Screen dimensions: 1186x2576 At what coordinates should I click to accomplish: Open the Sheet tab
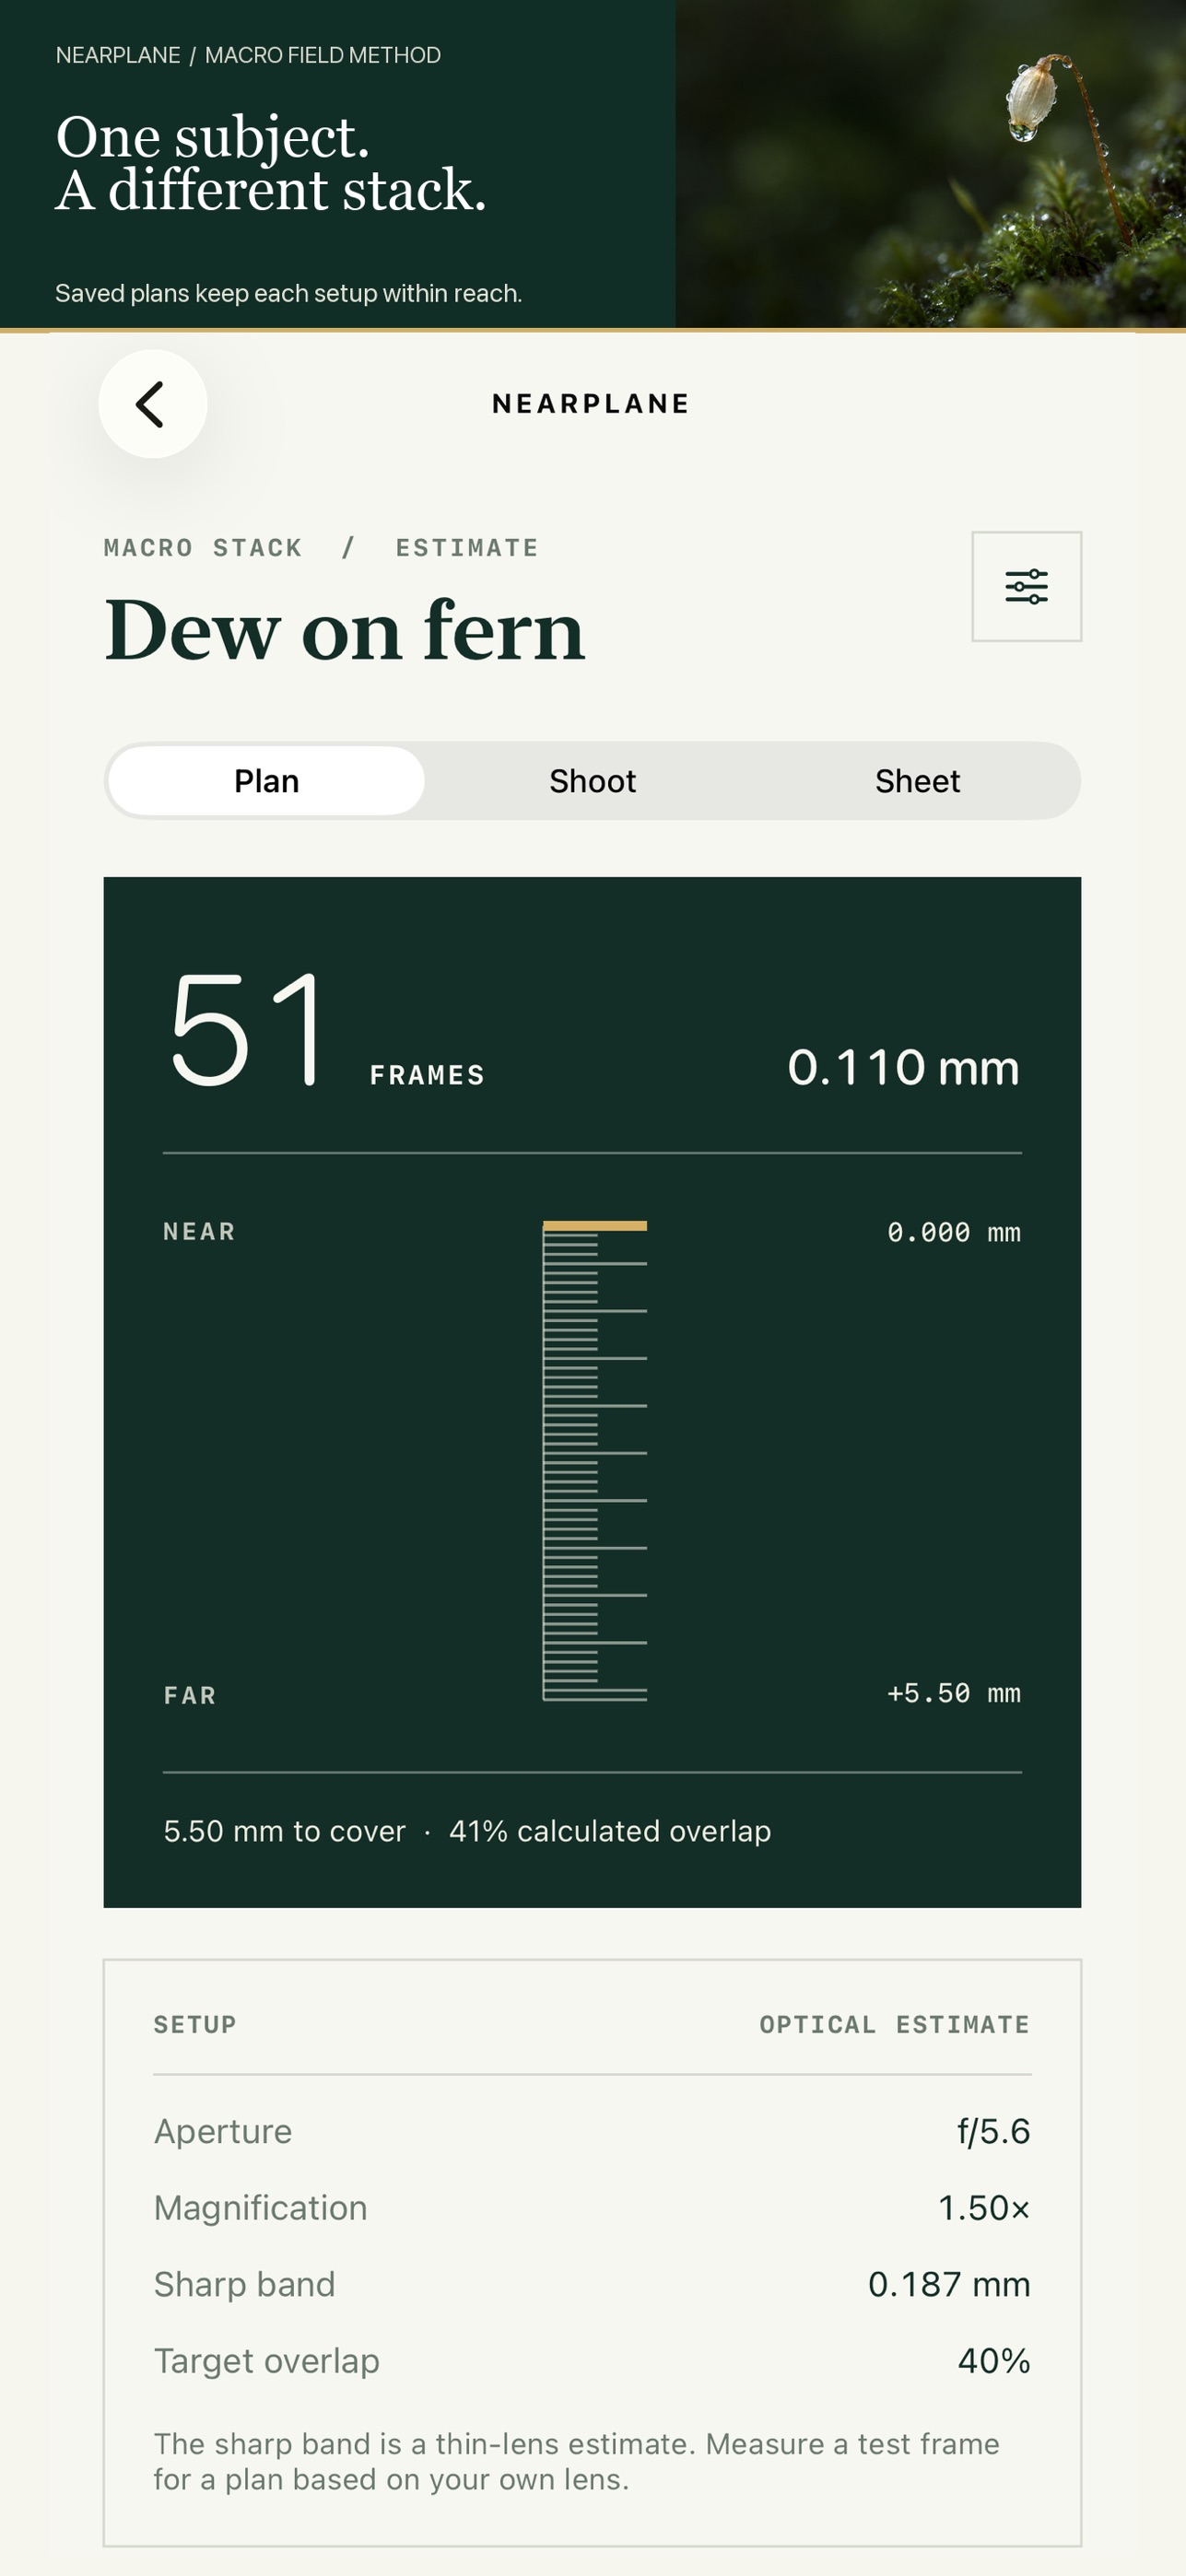pyautogui.click(x=917, y=781)
